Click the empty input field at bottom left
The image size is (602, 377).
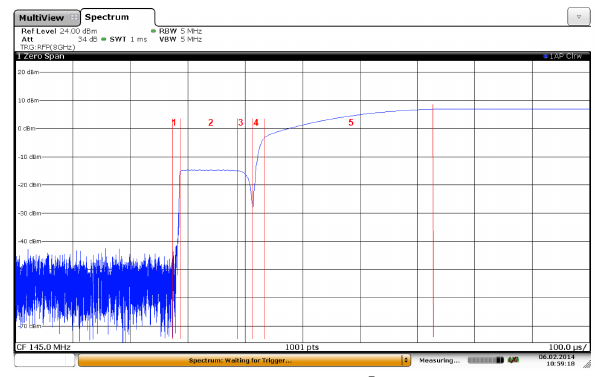pyautogui.click(x=45, y=360)
